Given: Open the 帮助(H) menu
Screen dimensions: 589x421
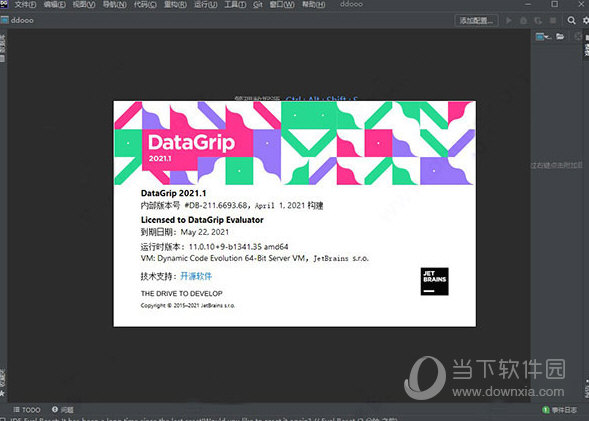Looking at the screenshot, I should pos(313,5).
